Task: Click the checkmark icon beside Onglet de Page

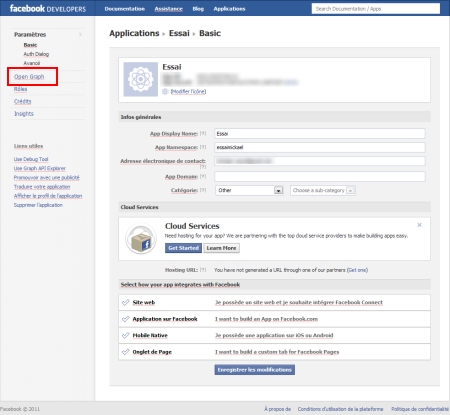Action: (x=126, y=352)
